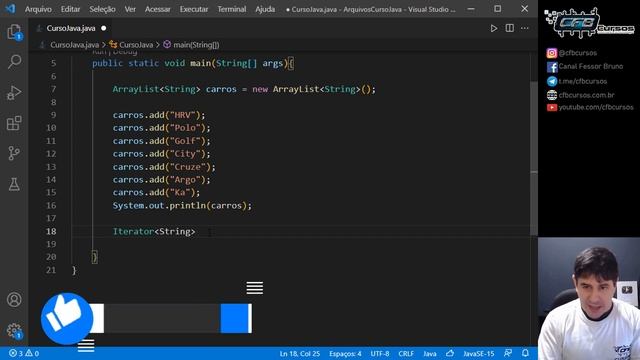Click the System.out.println(carros) line
Screen dimensions: 640x360
(182, 205)
